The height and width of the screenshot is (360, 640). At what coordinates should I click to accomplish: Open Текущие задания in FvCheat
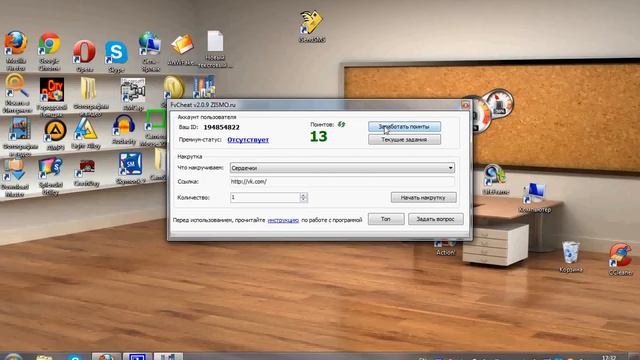[404, 140]
